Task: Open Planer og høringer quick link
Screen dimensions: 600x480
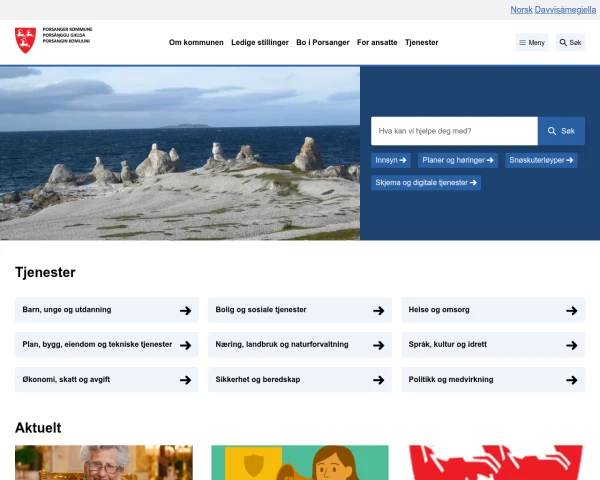Action: (458, 160)
